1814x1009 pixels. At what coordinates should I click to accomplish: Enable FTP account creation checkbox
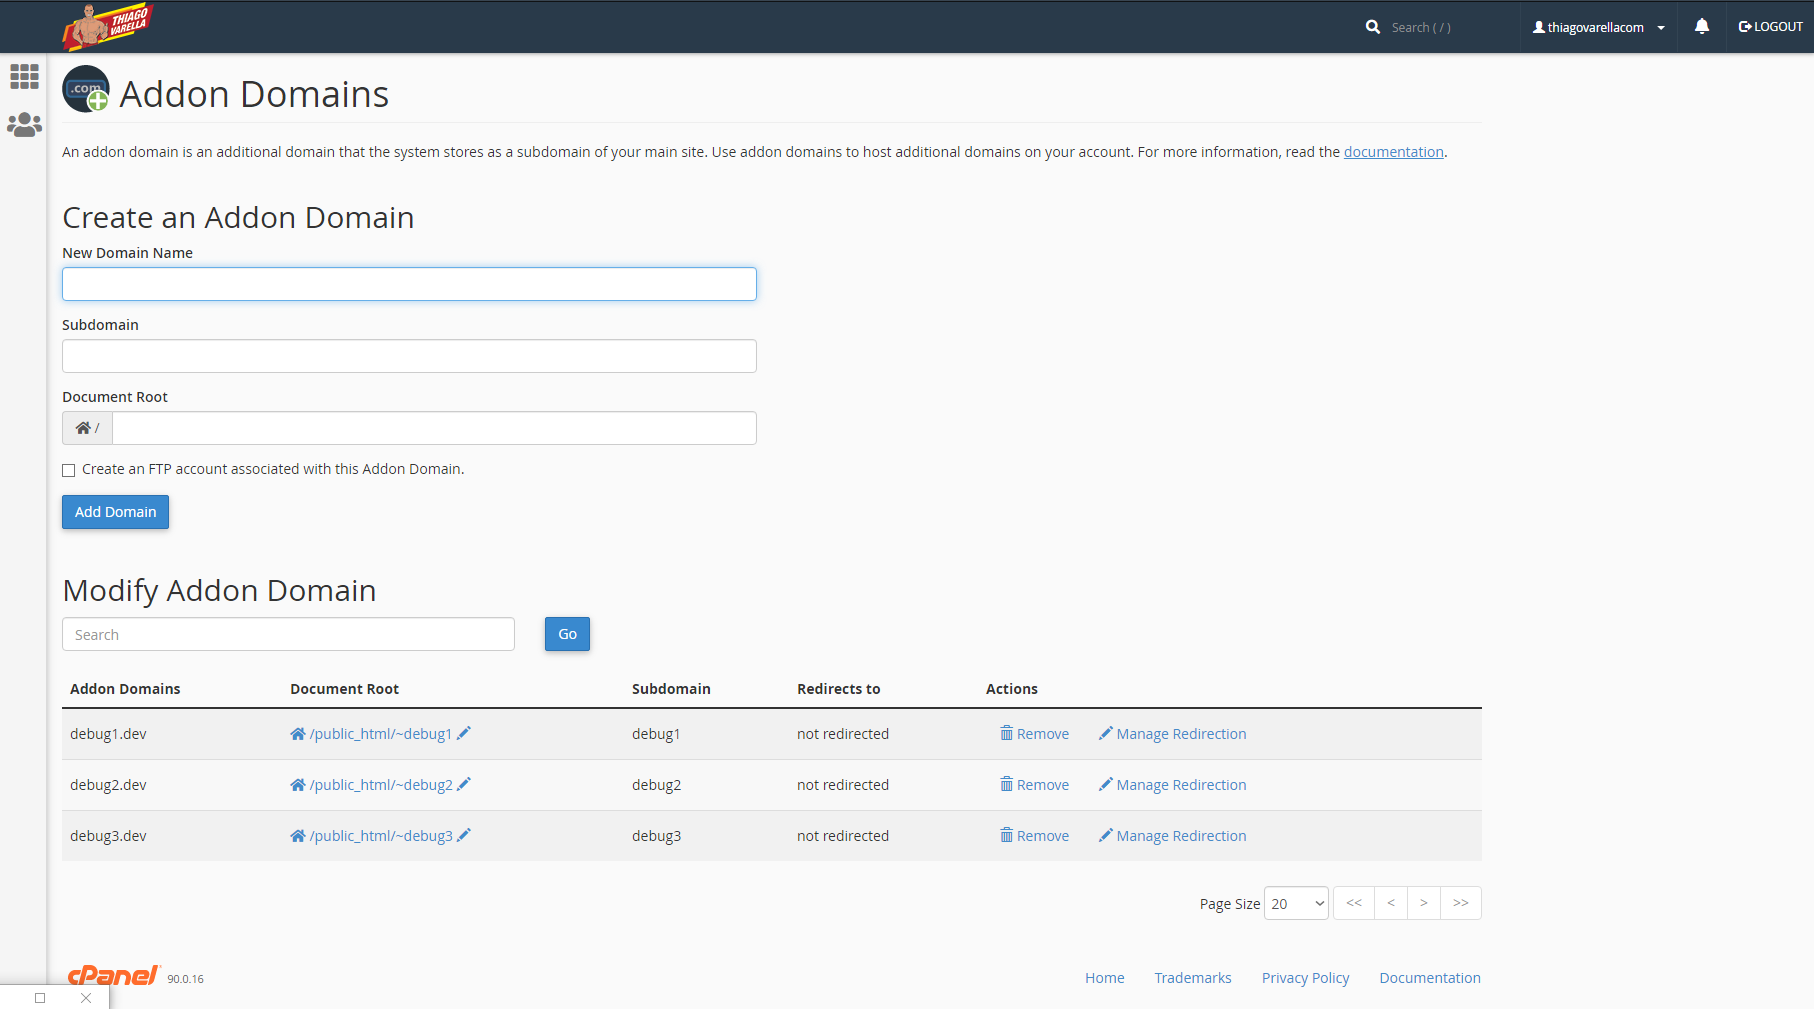pyautogui.click(x=69, y=470)
